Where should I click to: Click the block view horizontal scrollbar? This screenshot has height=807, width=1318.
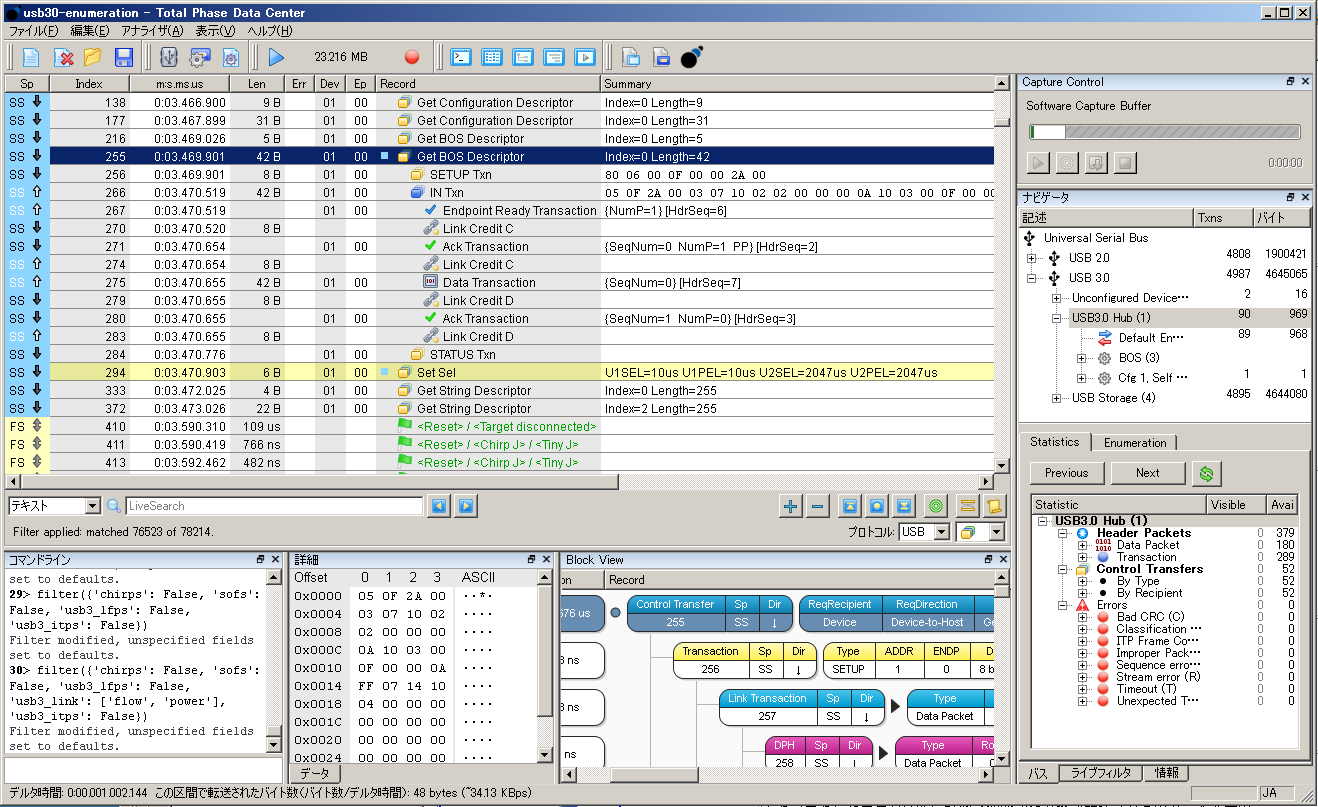(777, 775)
